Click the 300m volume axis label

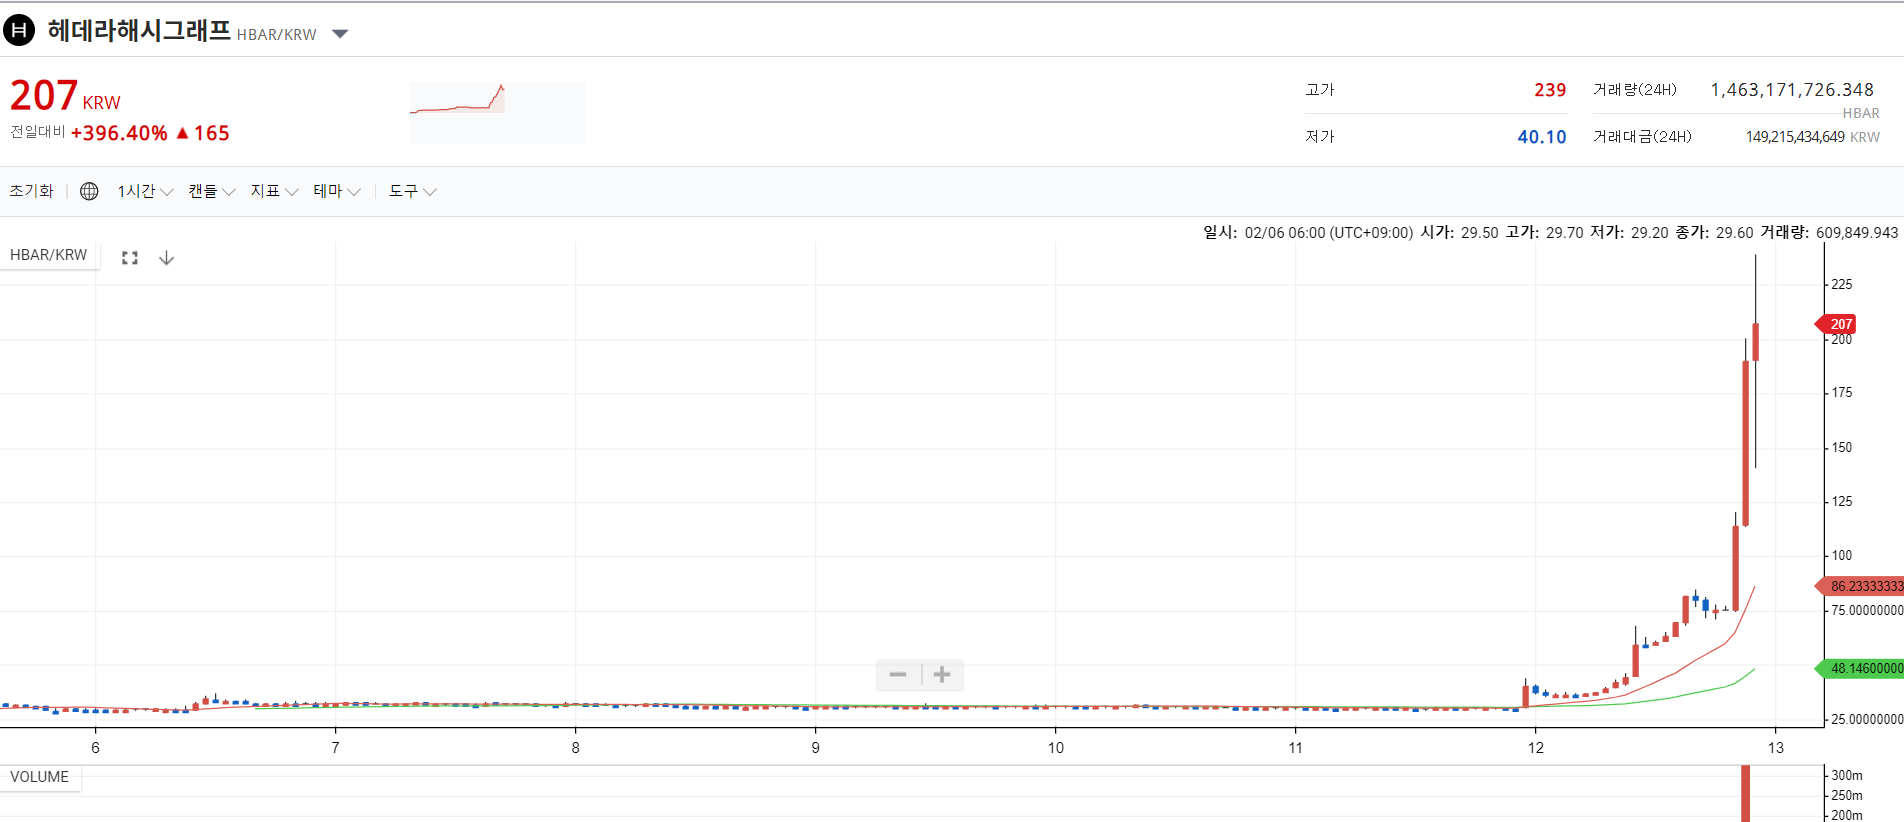[x=1847, y=776]
